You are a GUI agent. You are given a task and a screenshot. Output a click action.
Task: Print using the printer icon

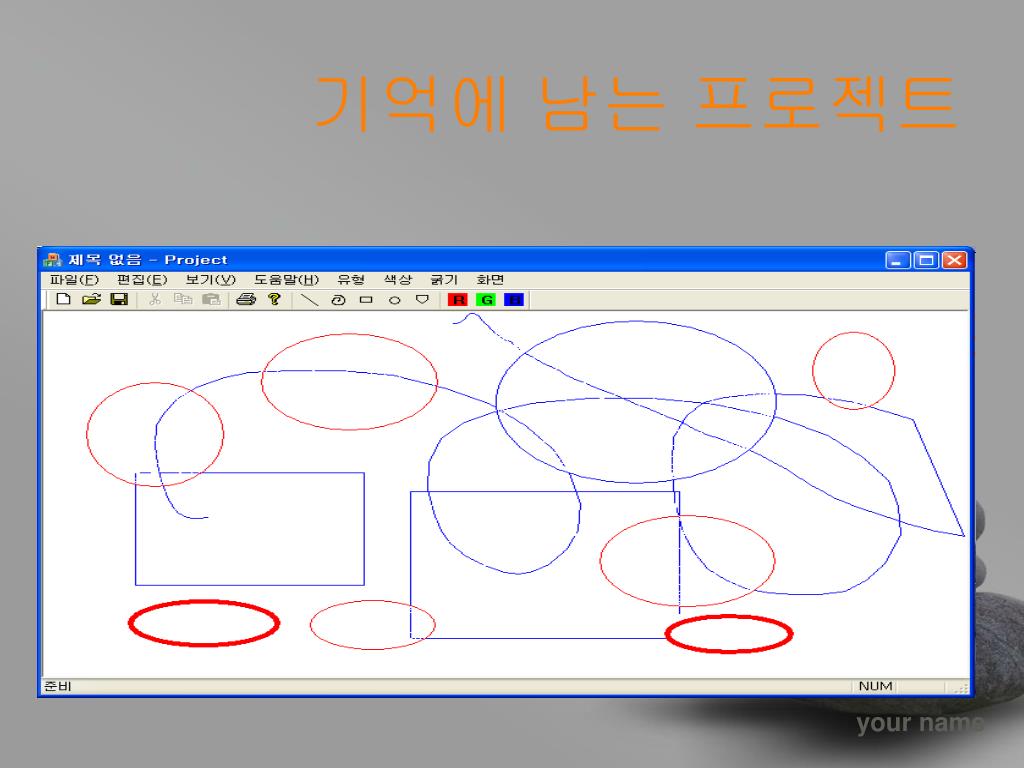(x=246, y=299)
